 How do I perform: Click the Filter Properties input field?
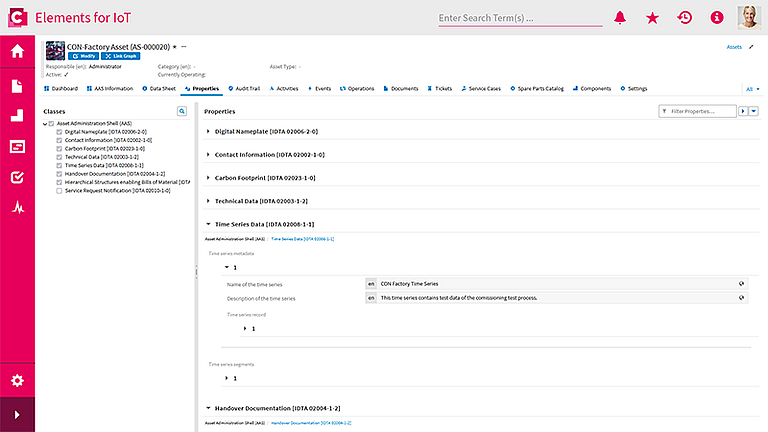pos(697,111)
